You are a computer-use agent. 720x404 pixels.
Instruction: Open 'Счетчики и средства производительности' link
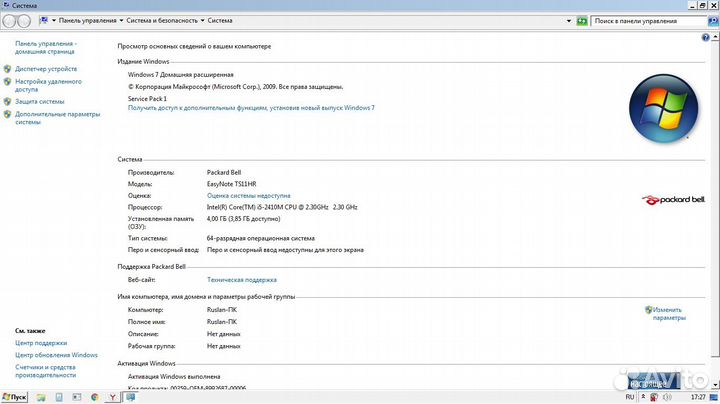click(45, 371)
